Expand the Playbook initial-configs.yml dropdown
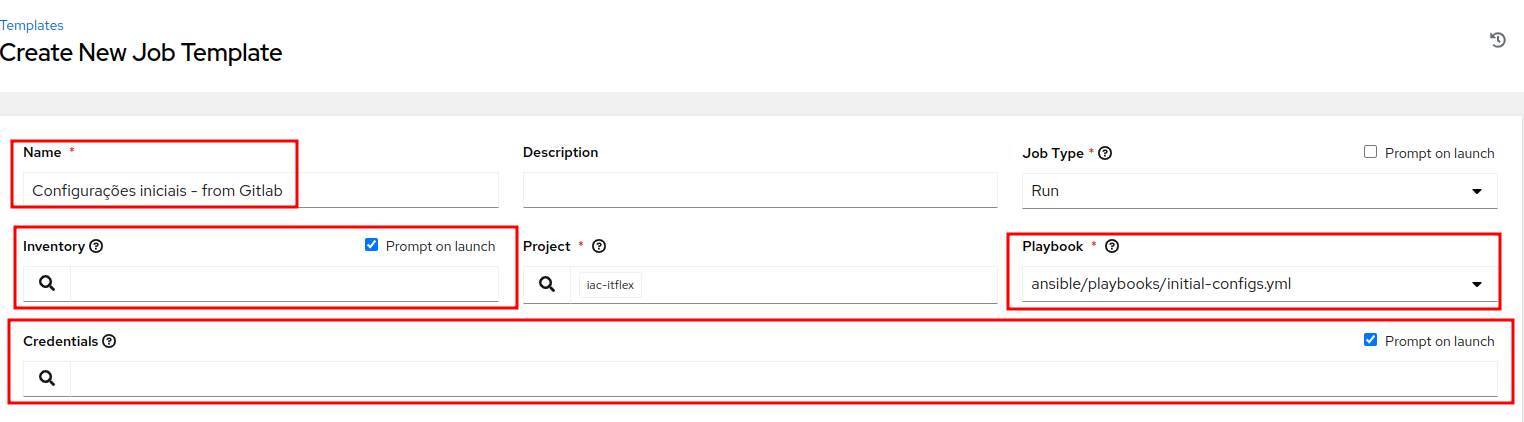1524x422 pixels. click(x=1259, y=284)
